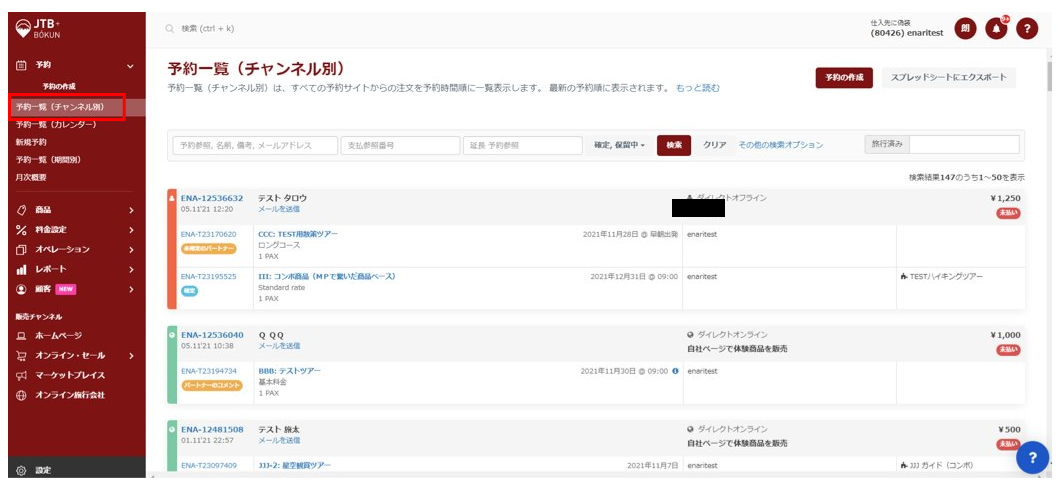
Task: Click the マーケットプレイス megaphone icon
Action: 21,375
